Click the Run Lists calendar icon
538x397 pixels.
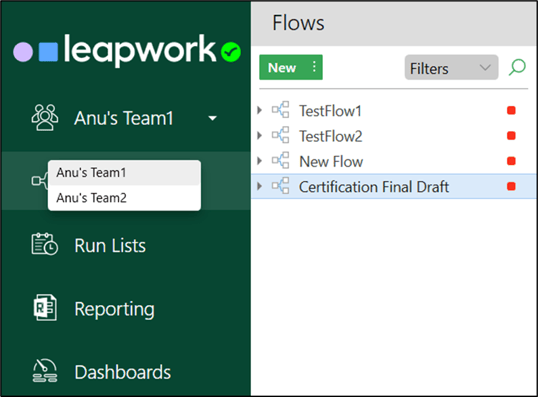pyautogui.click(x=45, y=244)
